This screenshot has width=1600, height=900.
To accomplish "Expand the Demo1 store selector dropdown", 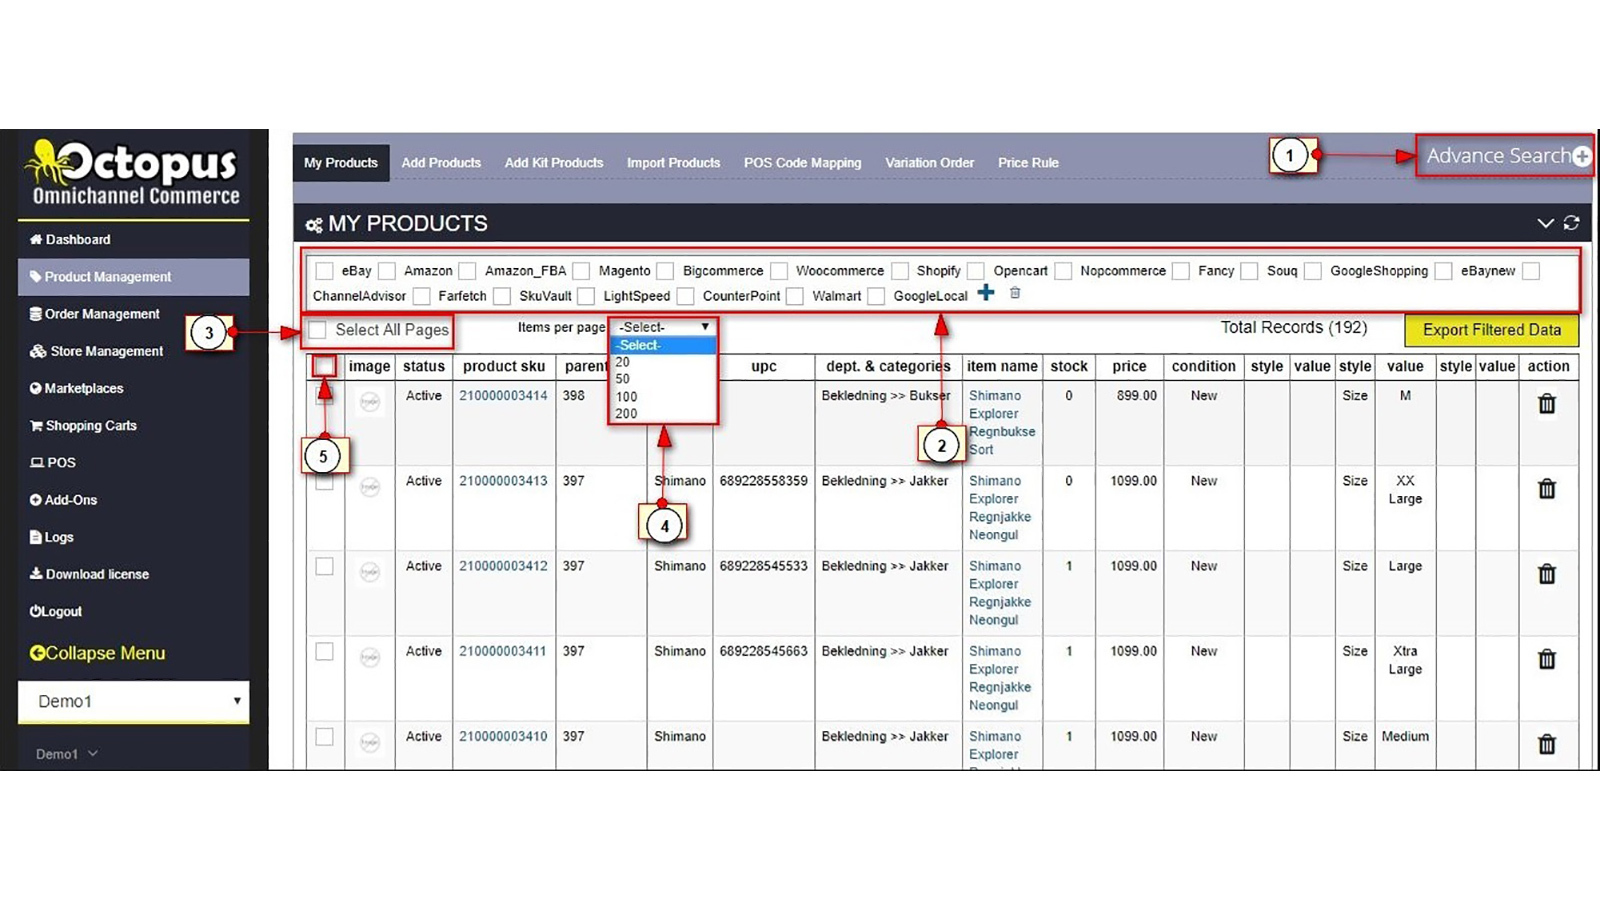I will [x=133, y=701].
